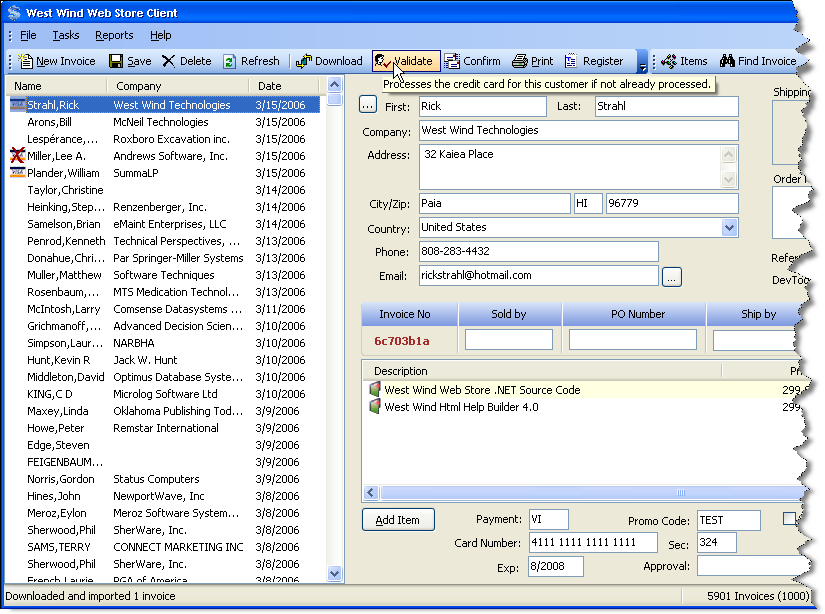This screenshot has height=614, width=825.
Task: Click the Company input field
Action: 579,130
